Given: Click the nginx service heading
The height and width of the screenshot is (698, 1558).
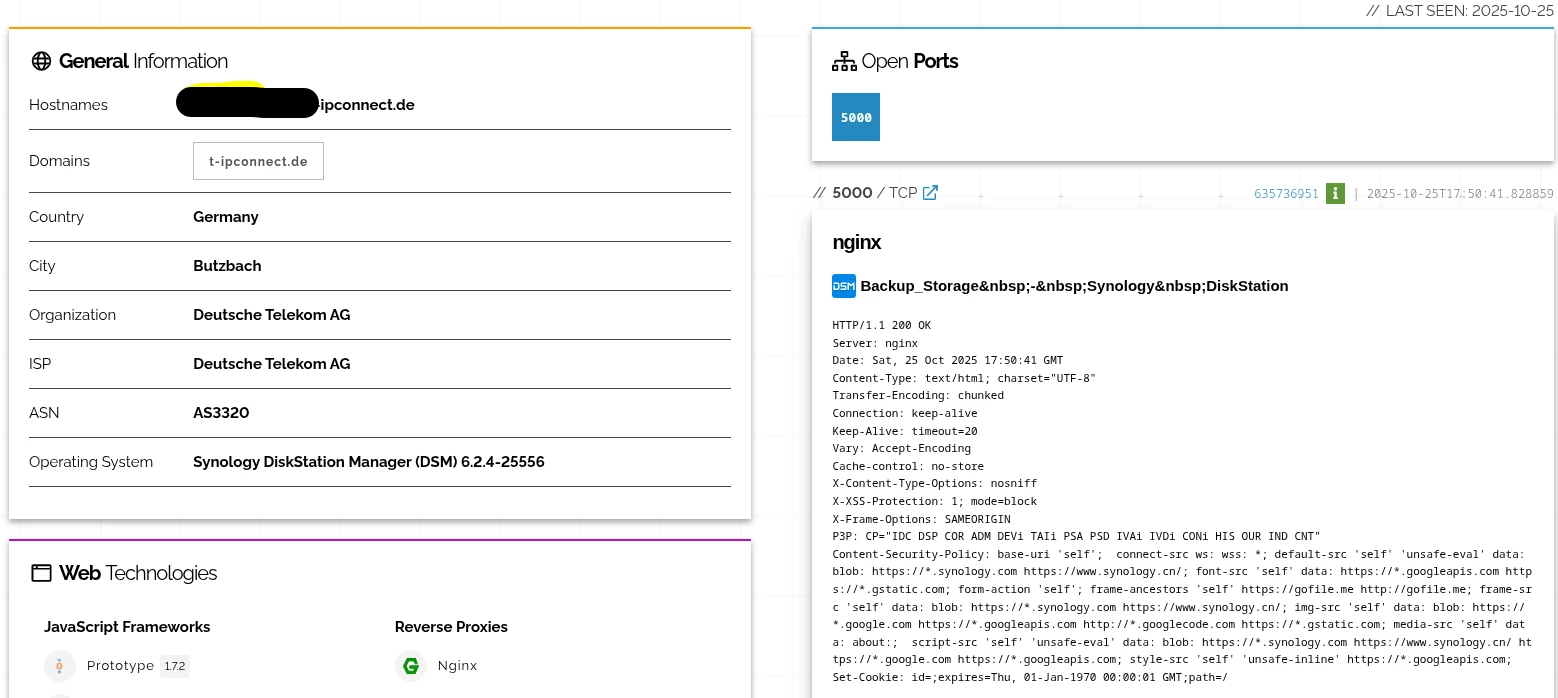Looking at the screenshot, I should tap(856, 242).
